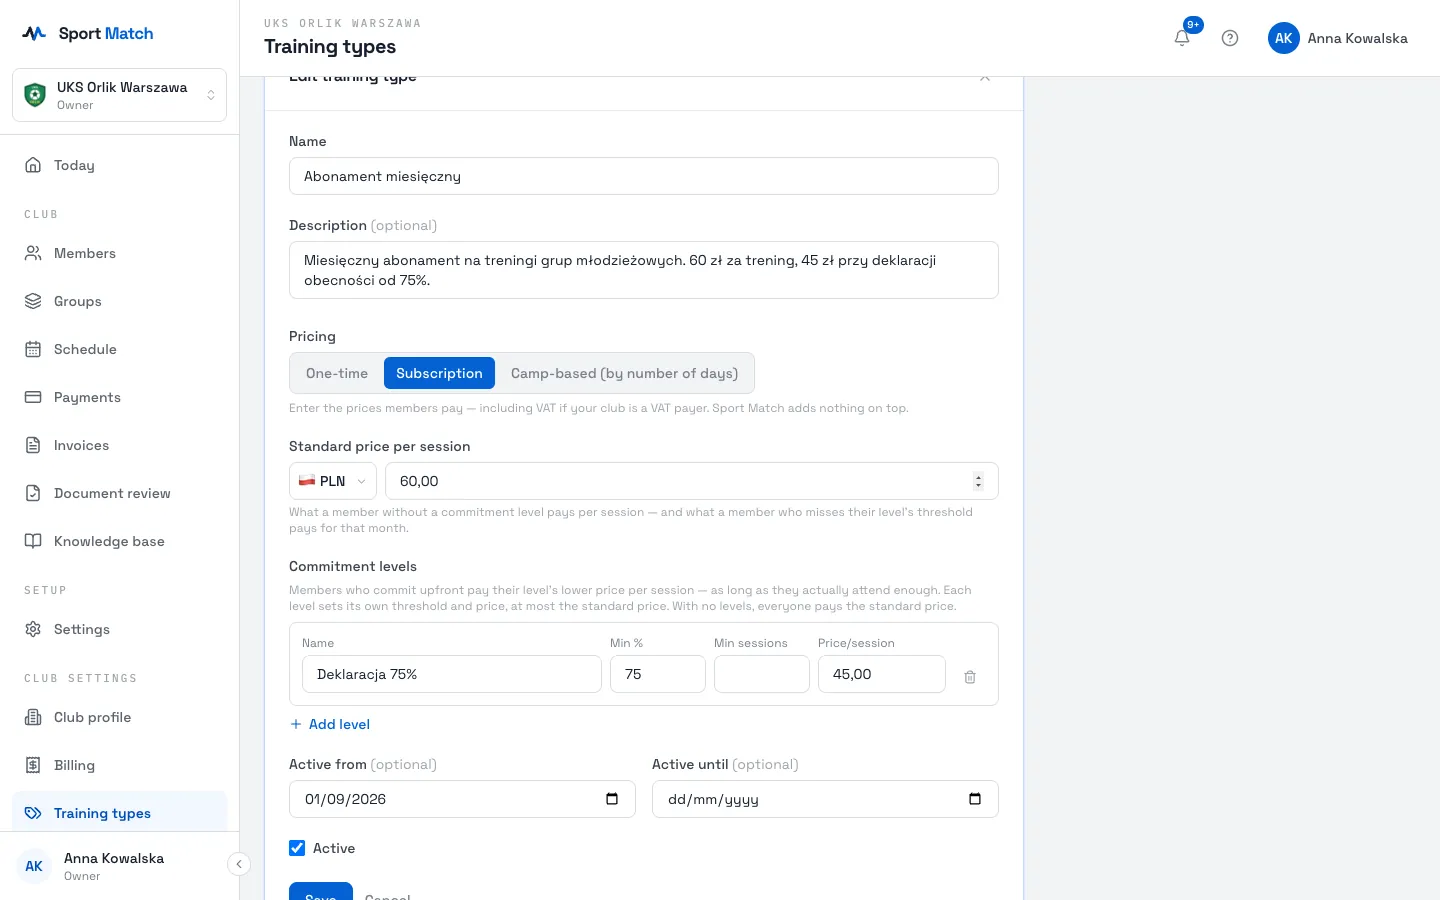Click the Price/session field showing 45,00
The image size is (1440, 900).
coord(882,674)
